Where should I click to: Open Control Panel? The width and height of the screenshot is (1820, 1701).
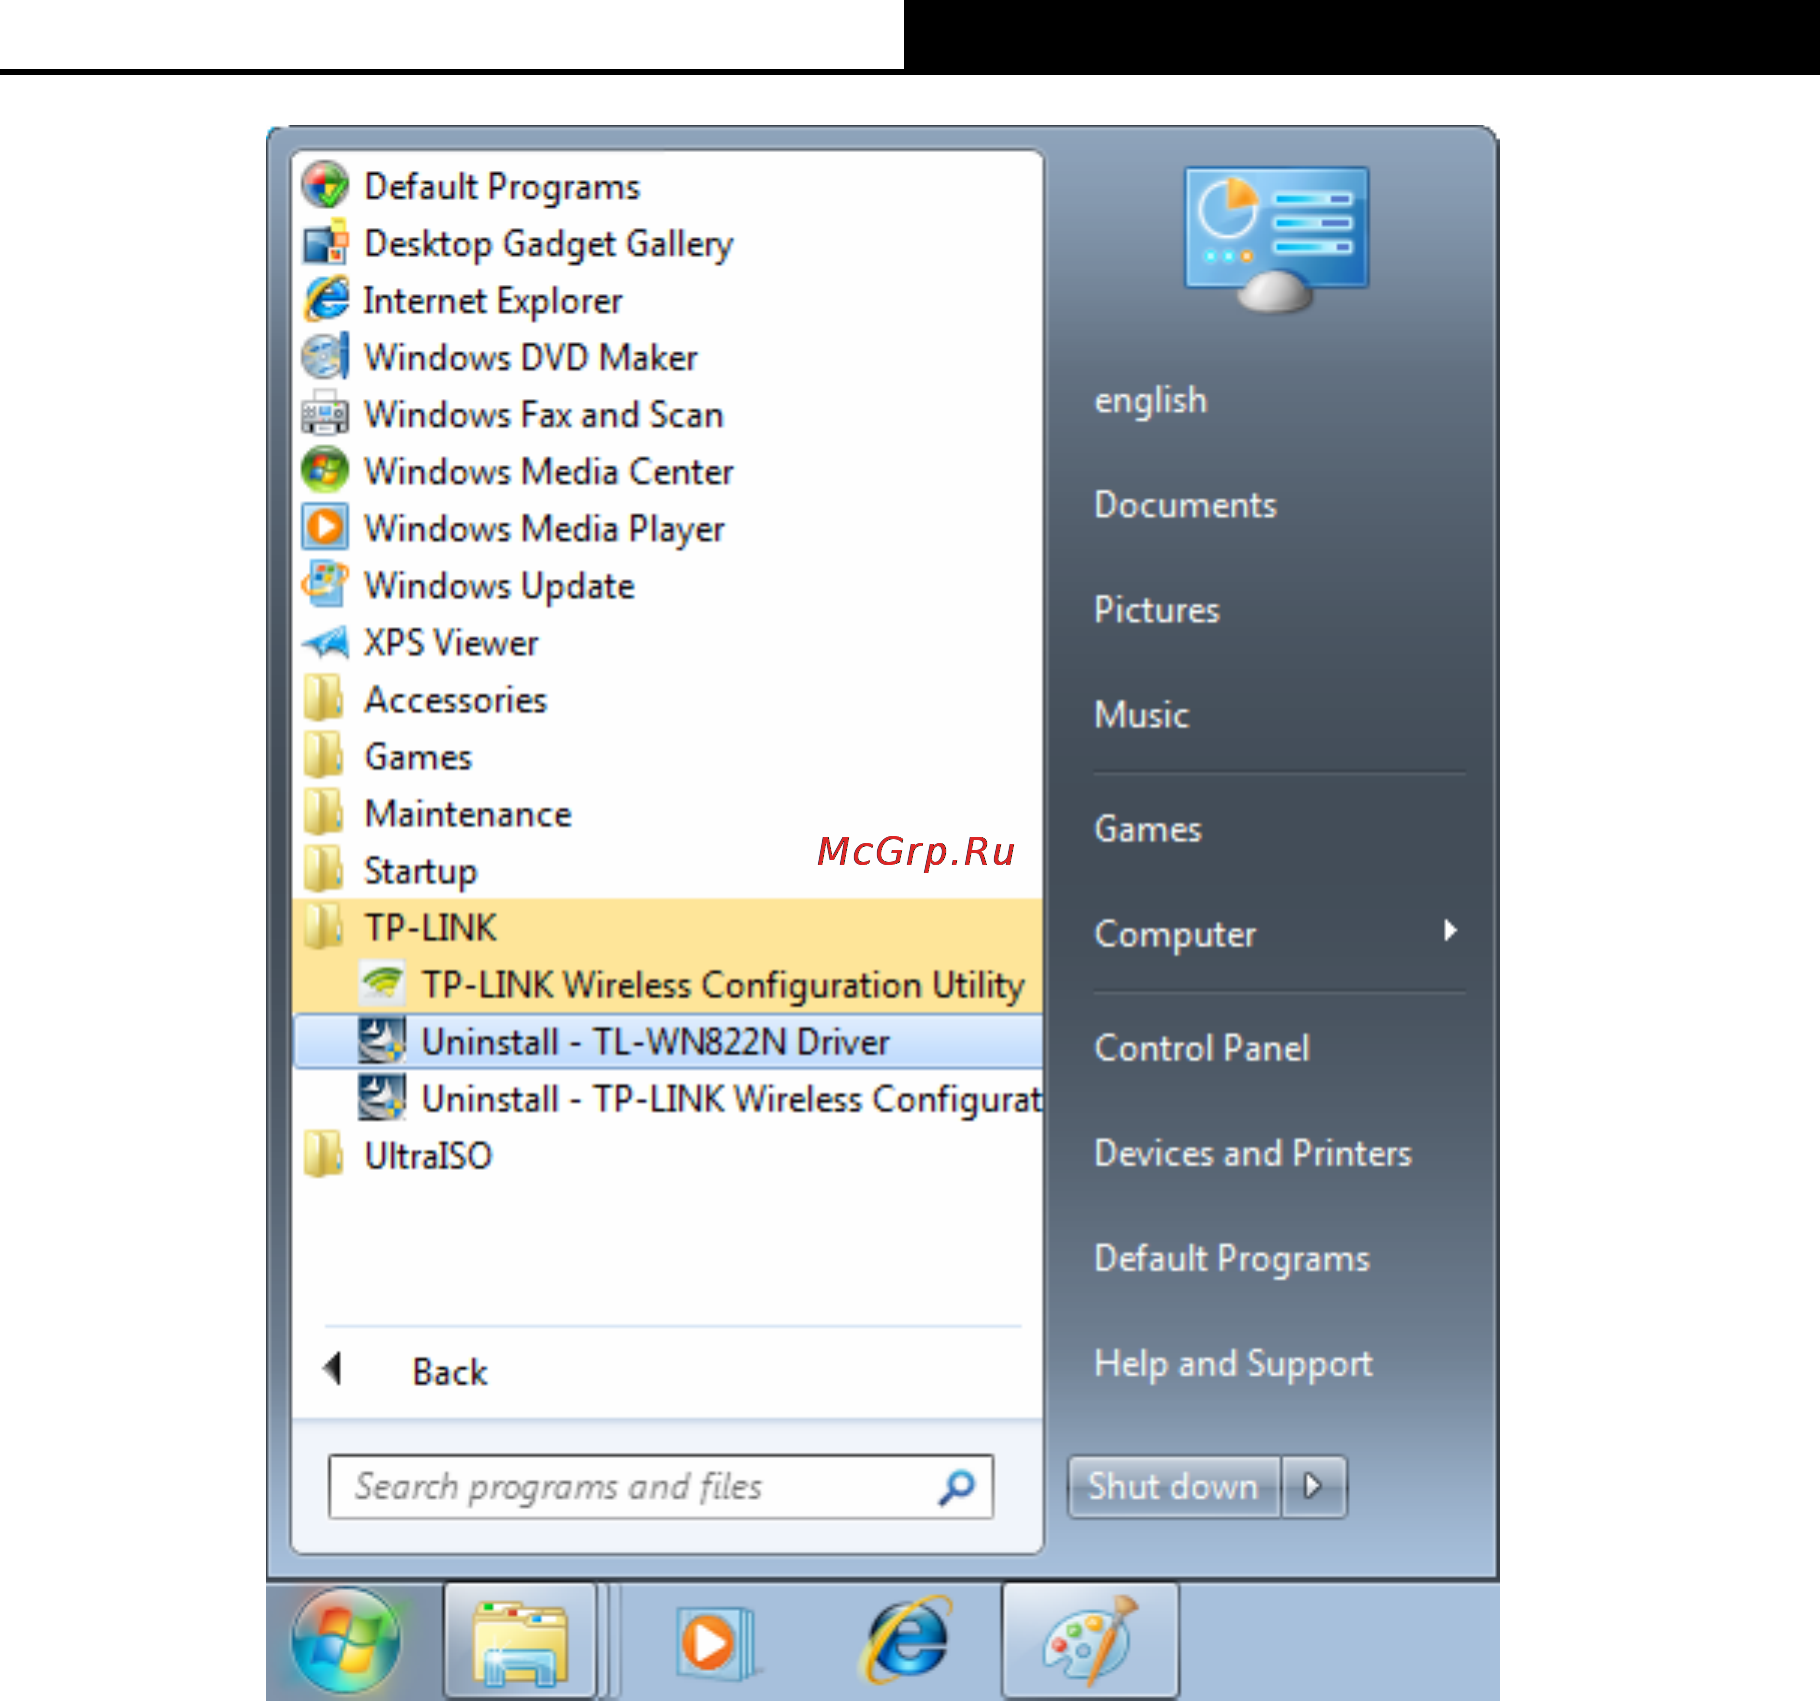coord(1202,1047)
